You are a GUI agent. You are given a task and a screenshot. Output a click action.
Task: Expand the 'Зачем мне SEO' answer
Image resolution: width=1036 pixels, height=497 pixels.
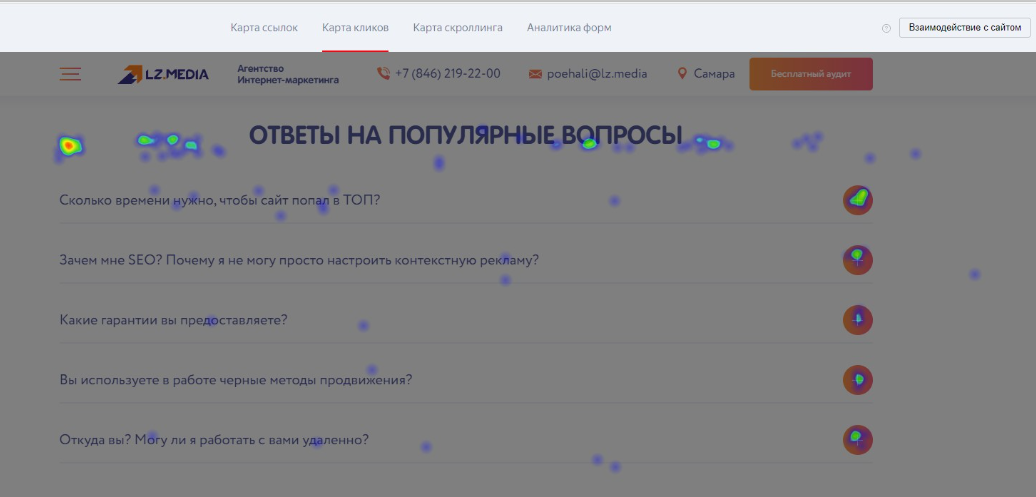click(857, 260)
